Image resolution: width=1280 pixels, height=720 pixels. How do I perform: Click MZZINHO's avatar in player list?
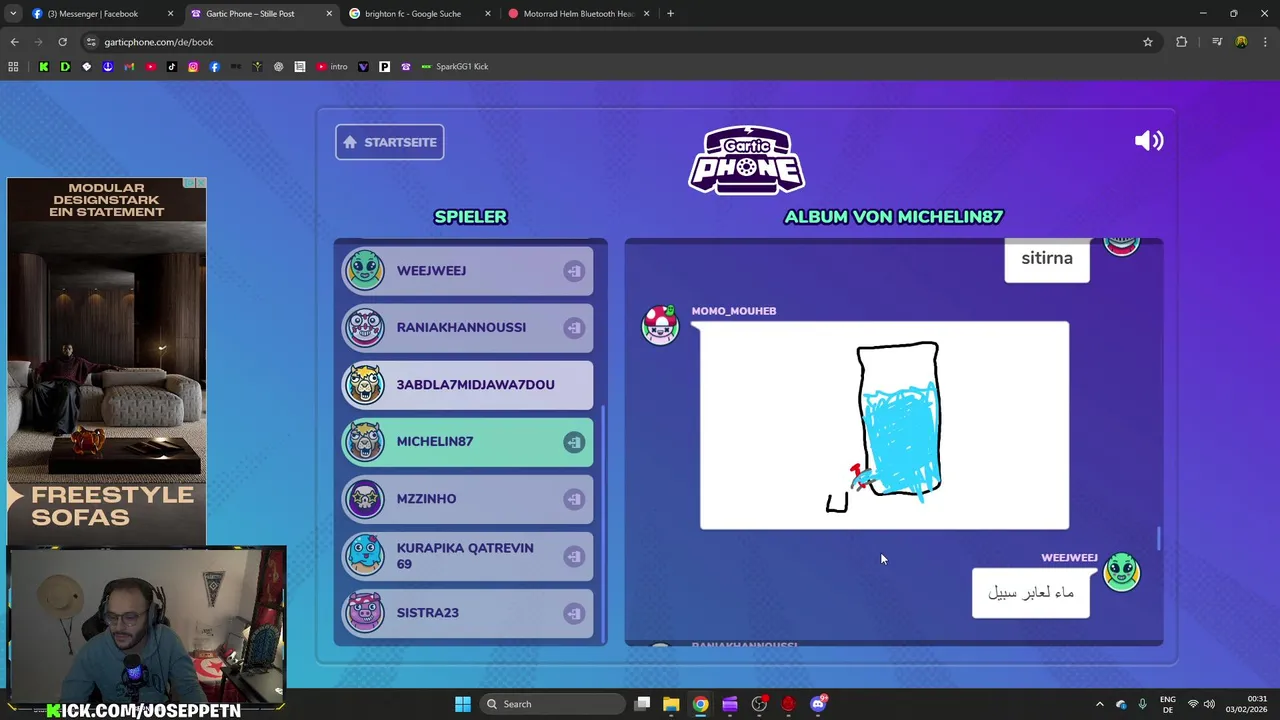coord(364,498)
